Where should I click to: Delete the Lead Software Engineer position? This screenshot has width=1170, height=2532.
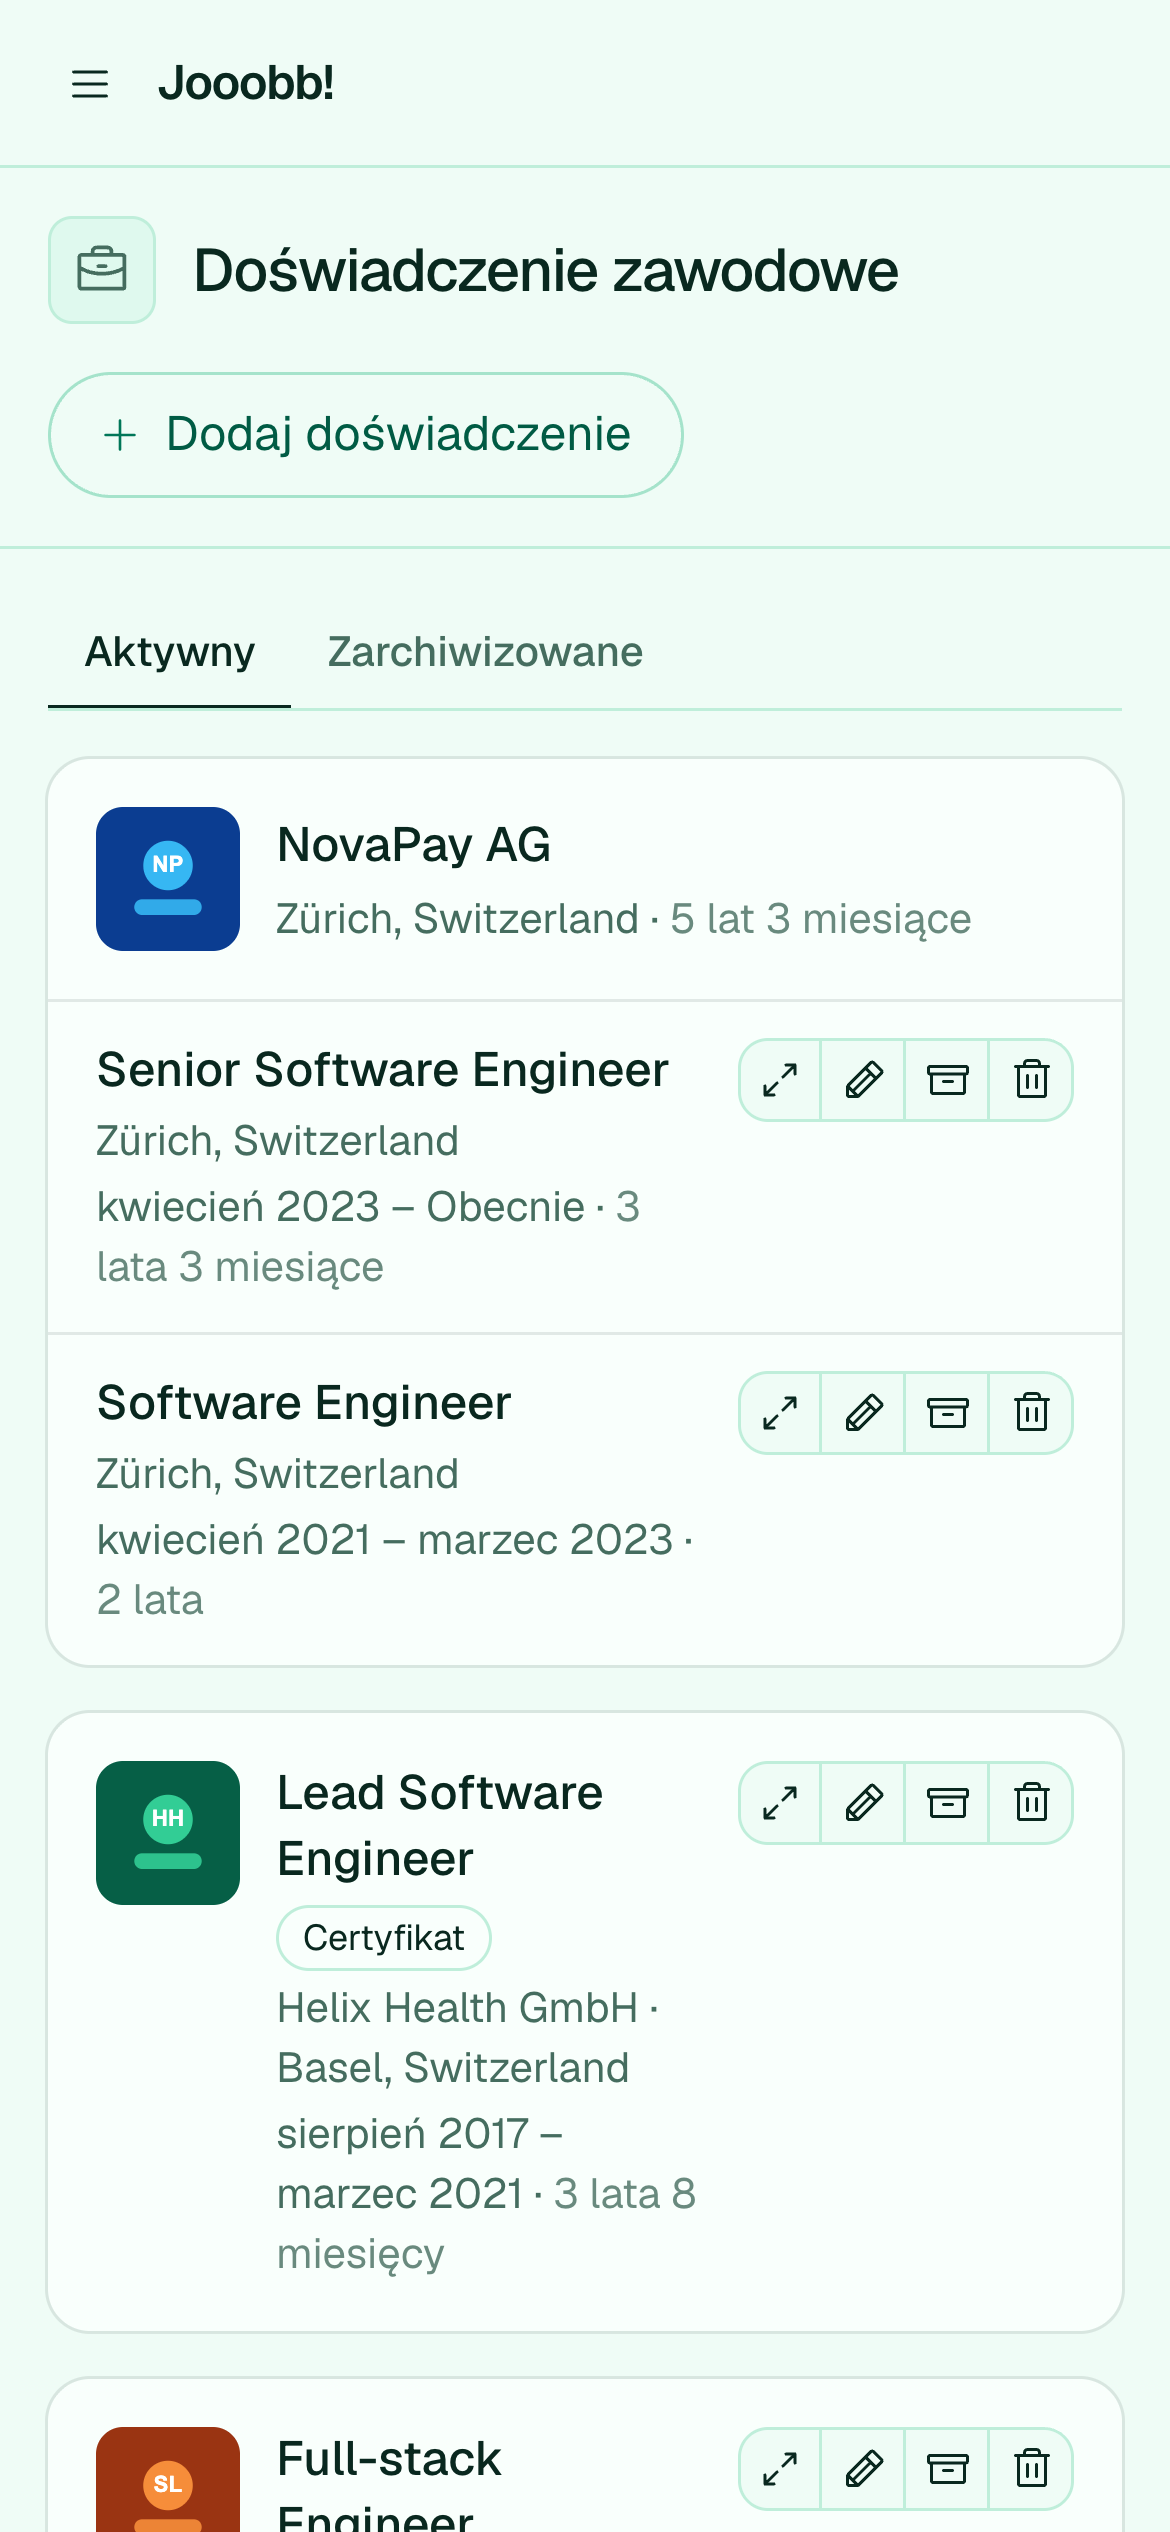point(1031,1803)
